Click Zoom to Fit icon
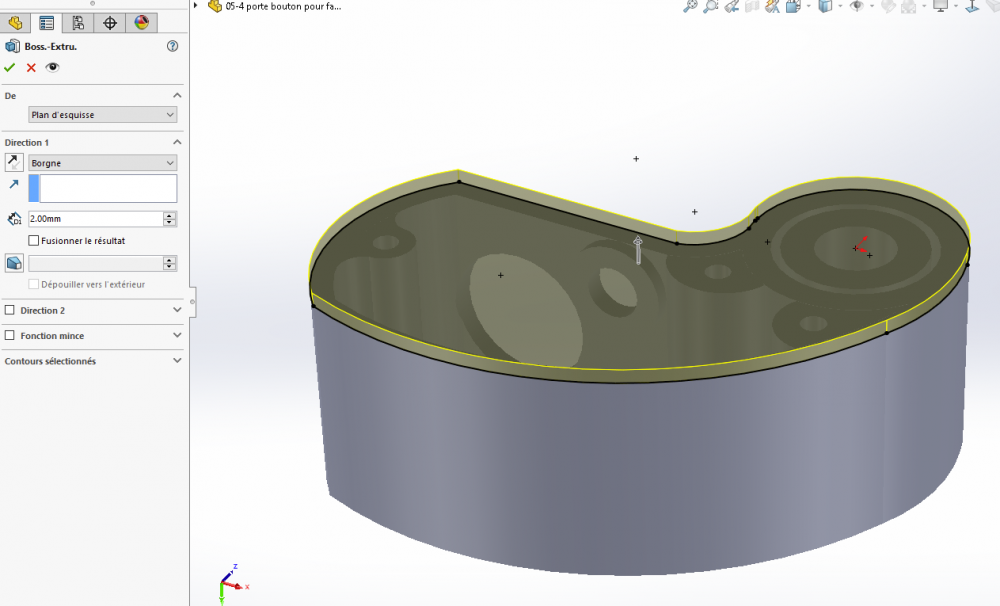This screenshot has height=606, width=1000. pos(690,6)
